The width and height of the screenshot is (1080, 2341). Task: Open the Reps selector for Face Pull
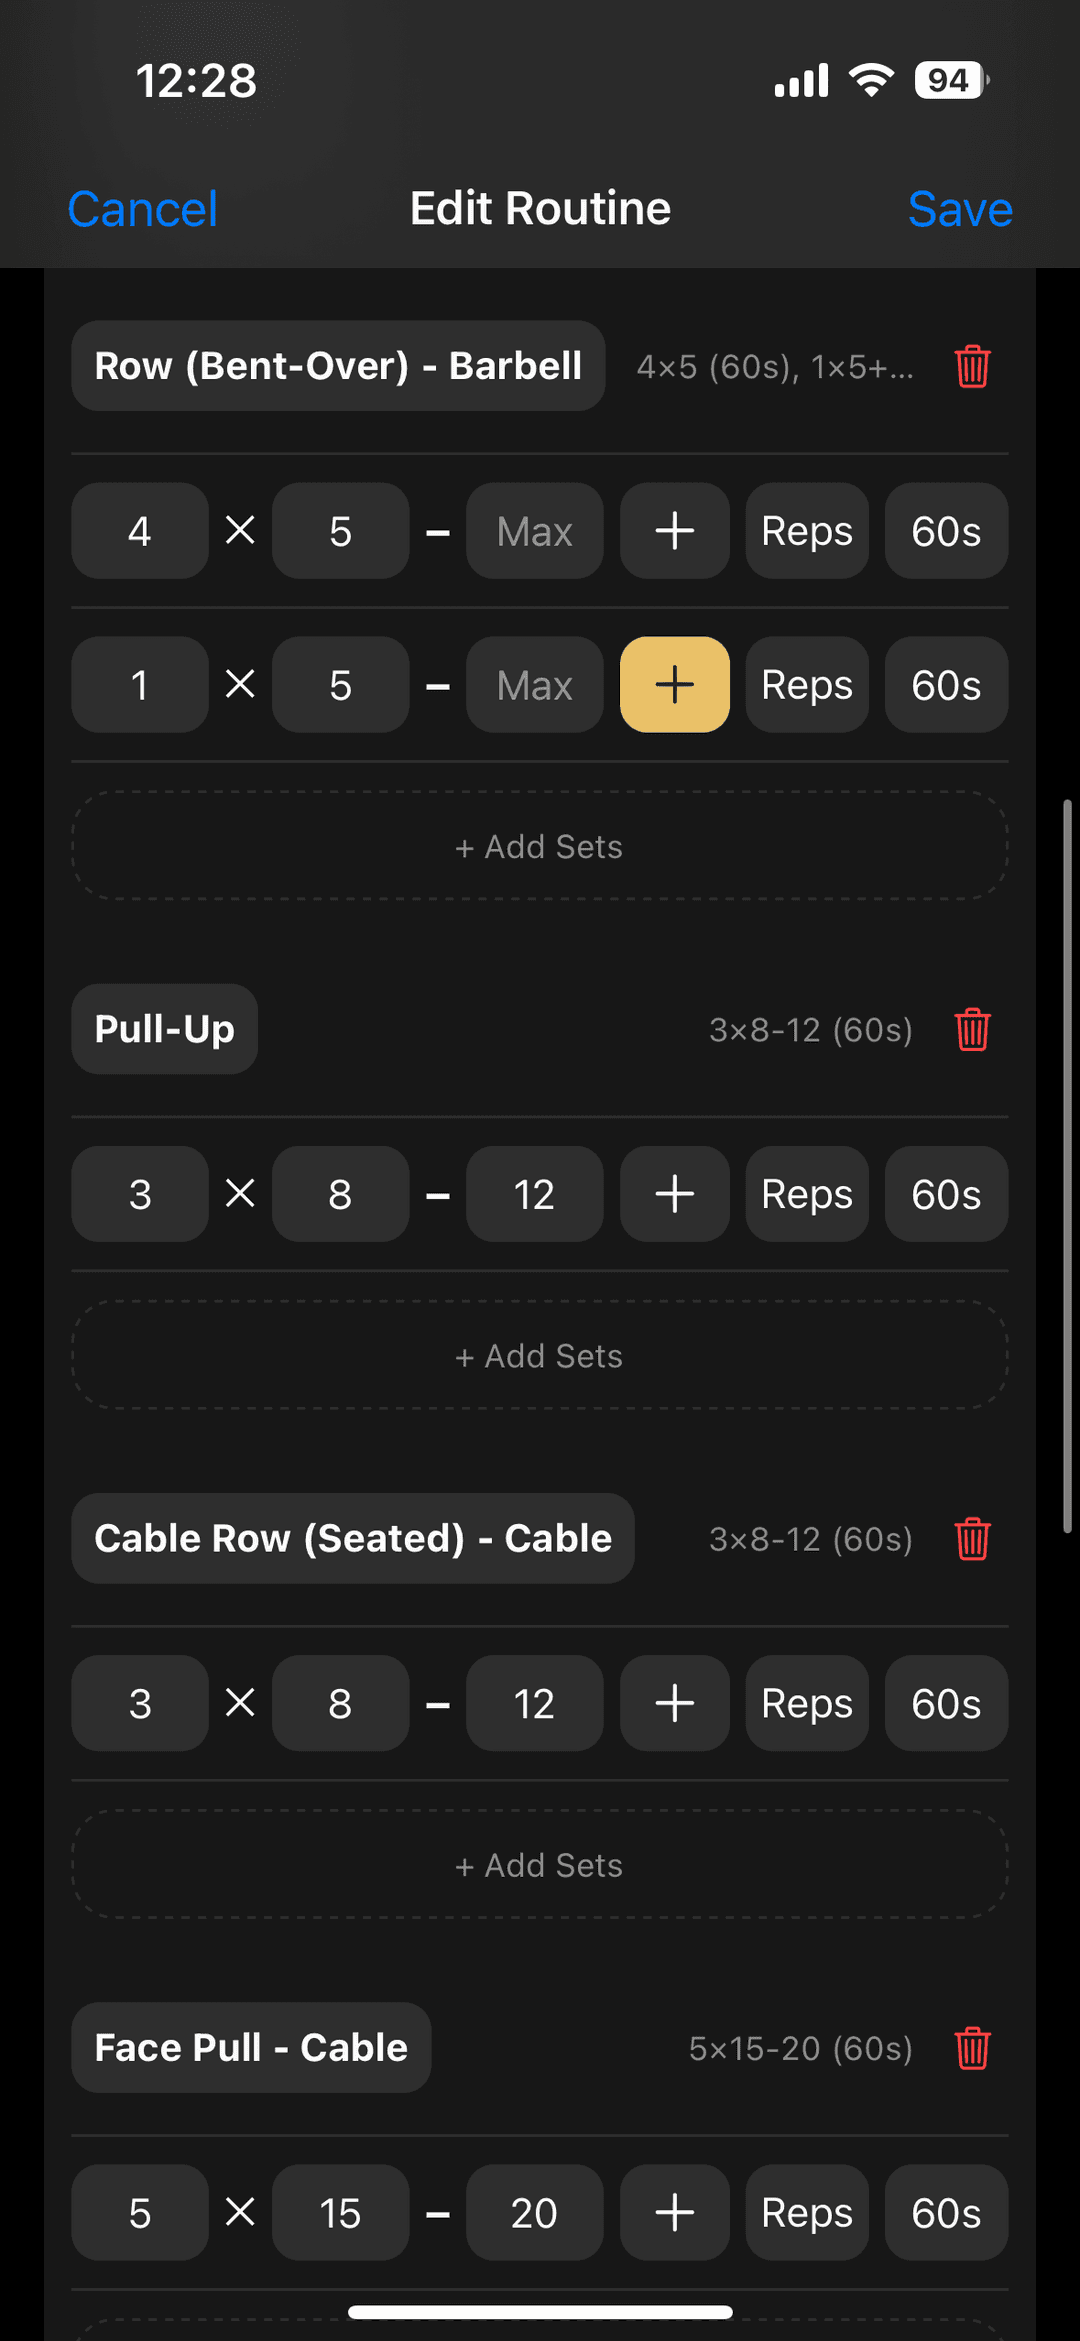(x=806, y=2213)
